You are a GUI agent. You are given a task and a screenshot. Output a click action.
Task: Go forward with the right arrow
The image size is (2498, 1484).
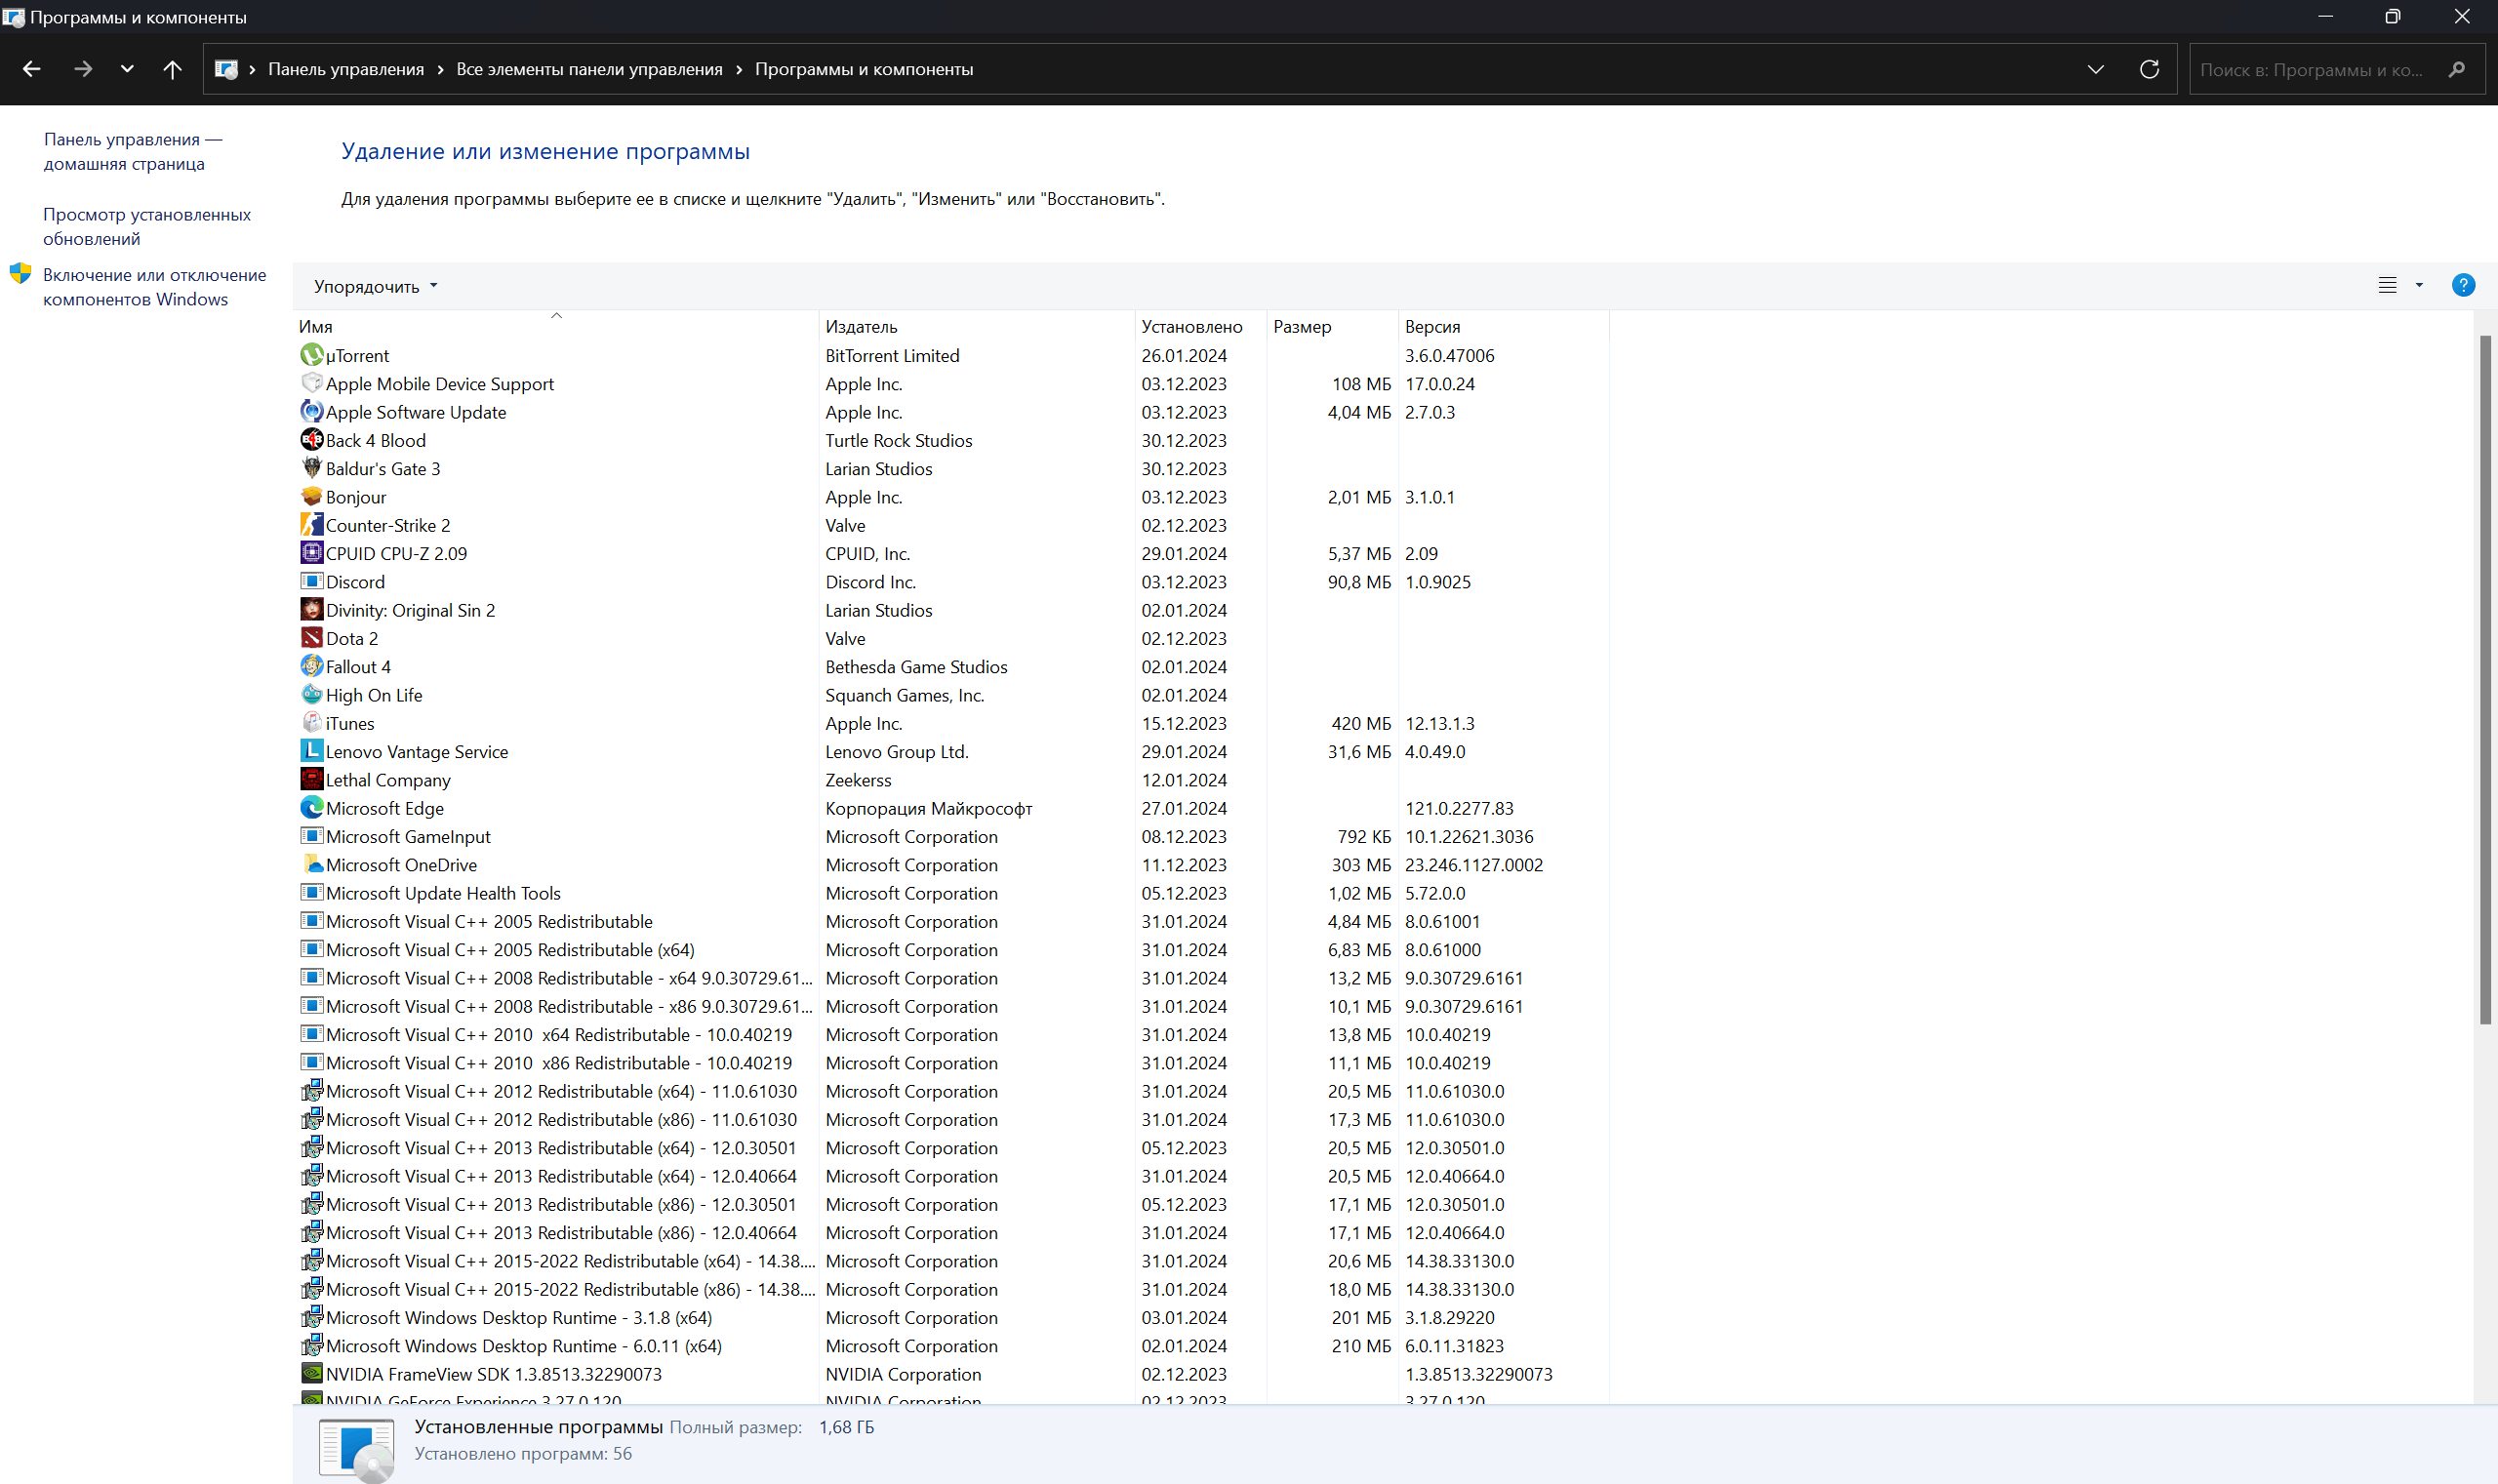83,69
